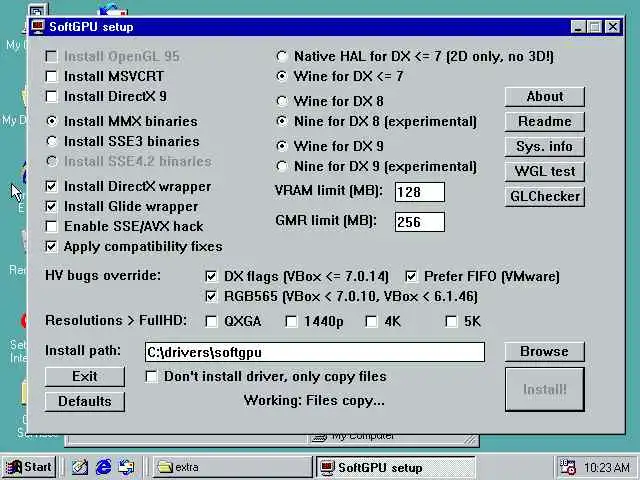
Task: Browse for install path
Action: coord(544,352)
